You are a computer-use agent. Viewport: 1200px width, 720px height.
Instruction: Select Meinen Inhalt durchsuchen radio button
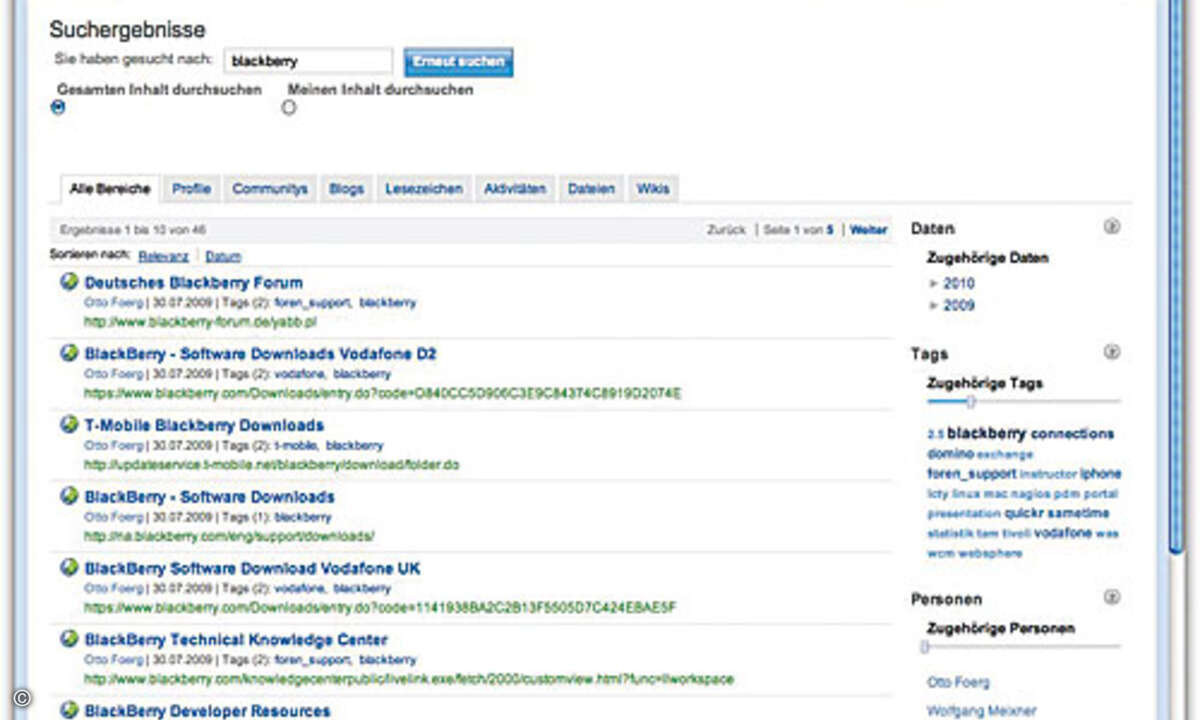click(x=289, y=108)
